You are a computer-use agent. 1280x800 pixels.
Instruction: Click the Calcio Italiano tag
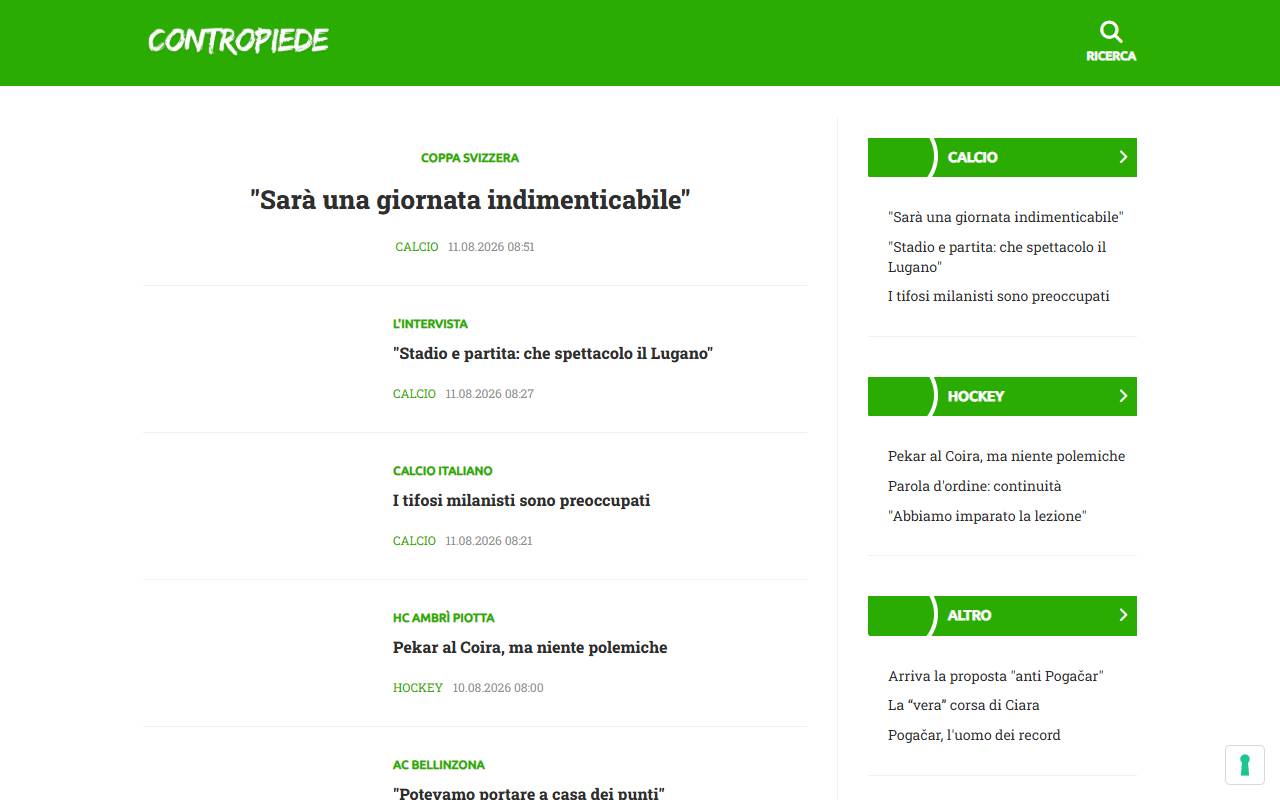tap(443, 471)
